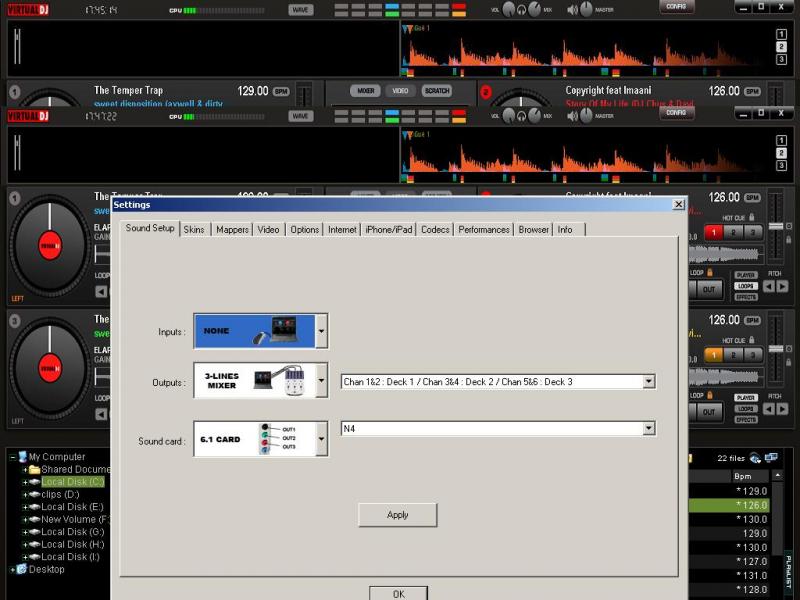Click the Apply button

[397, 515]
